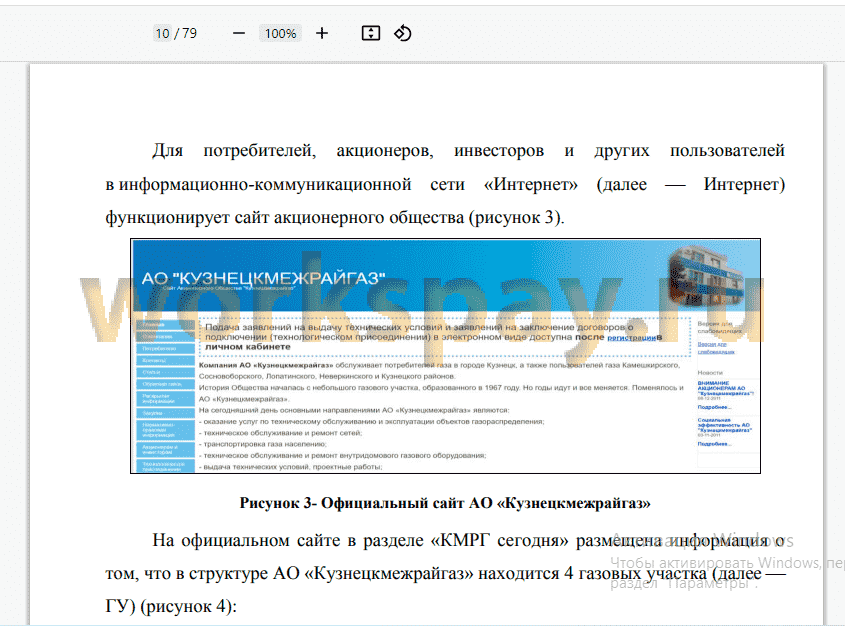
Task: Rotate the document counterclockwise
Action: coord(403,33)
